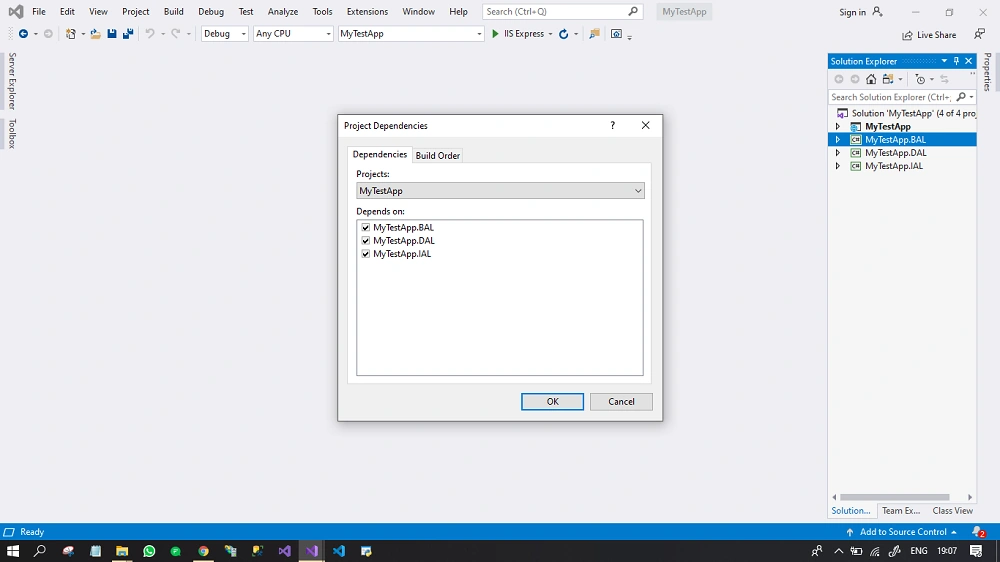Viewport: 1000px width, 562px height.
Task: Click the Home icon in Solution Explorer
Action: (x=871, y=79)
